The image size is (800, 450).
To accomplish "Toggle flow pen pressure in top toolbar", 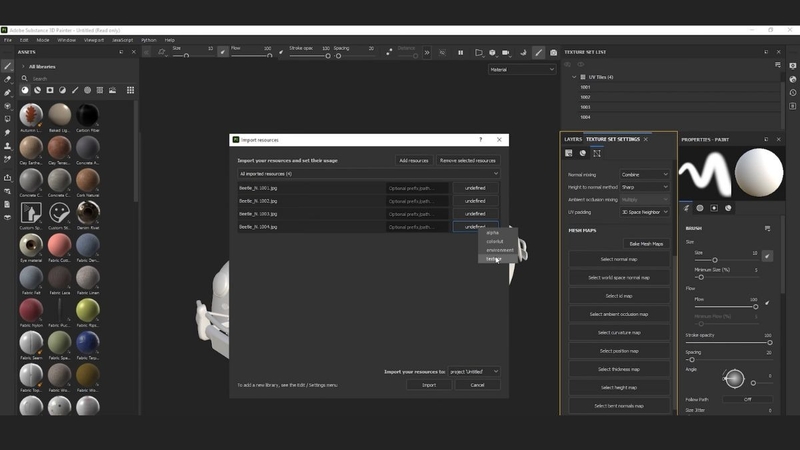I will 281,52.
